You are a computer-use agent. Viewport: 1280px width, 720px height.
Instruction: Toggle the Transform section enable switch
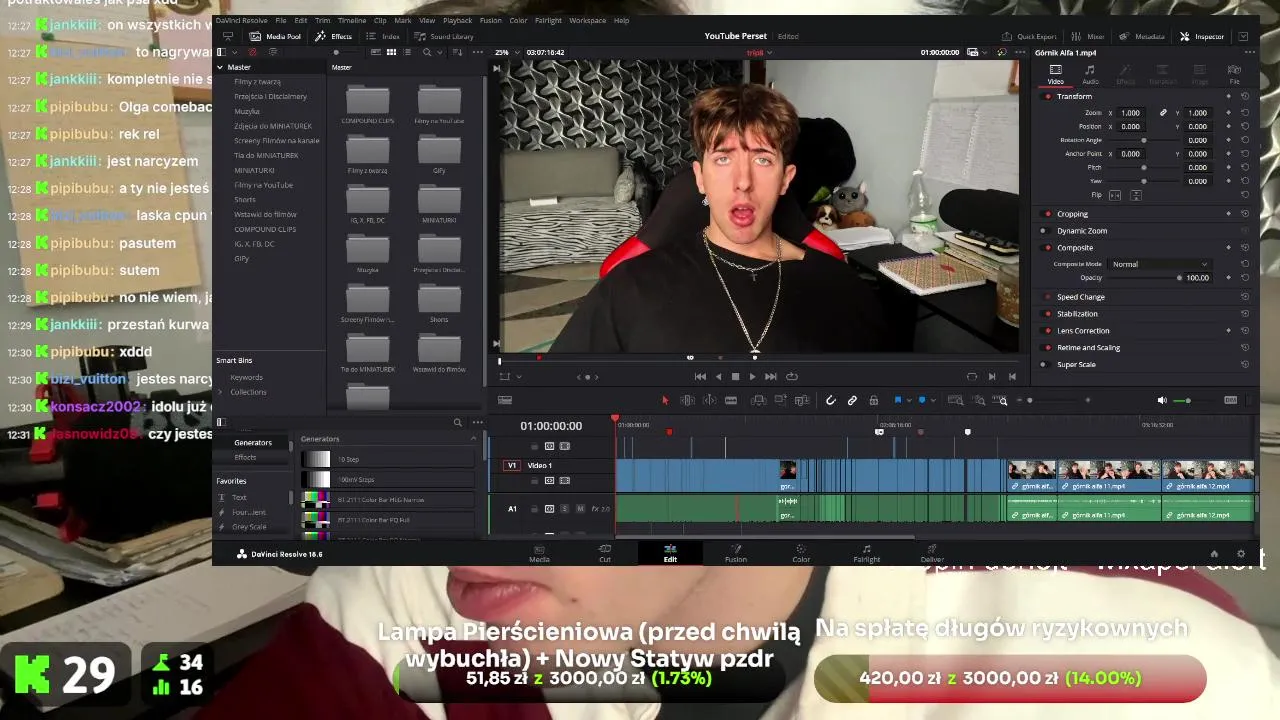1047,96
